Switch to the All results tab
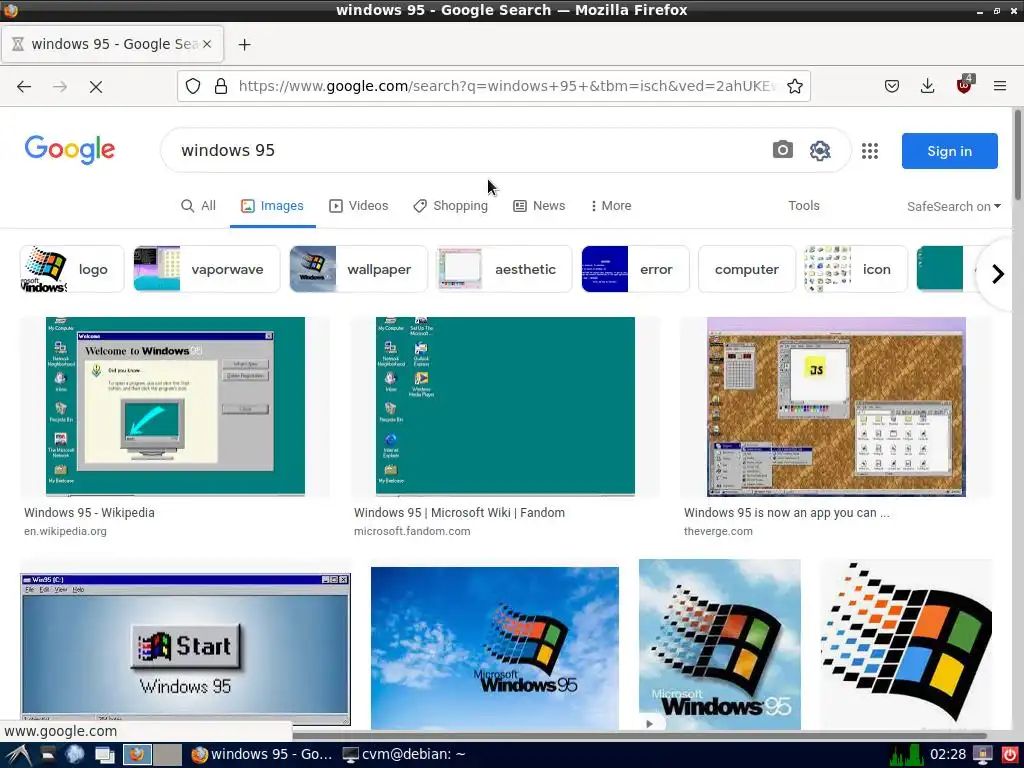 pyautogui.click(x=198, y=206)
